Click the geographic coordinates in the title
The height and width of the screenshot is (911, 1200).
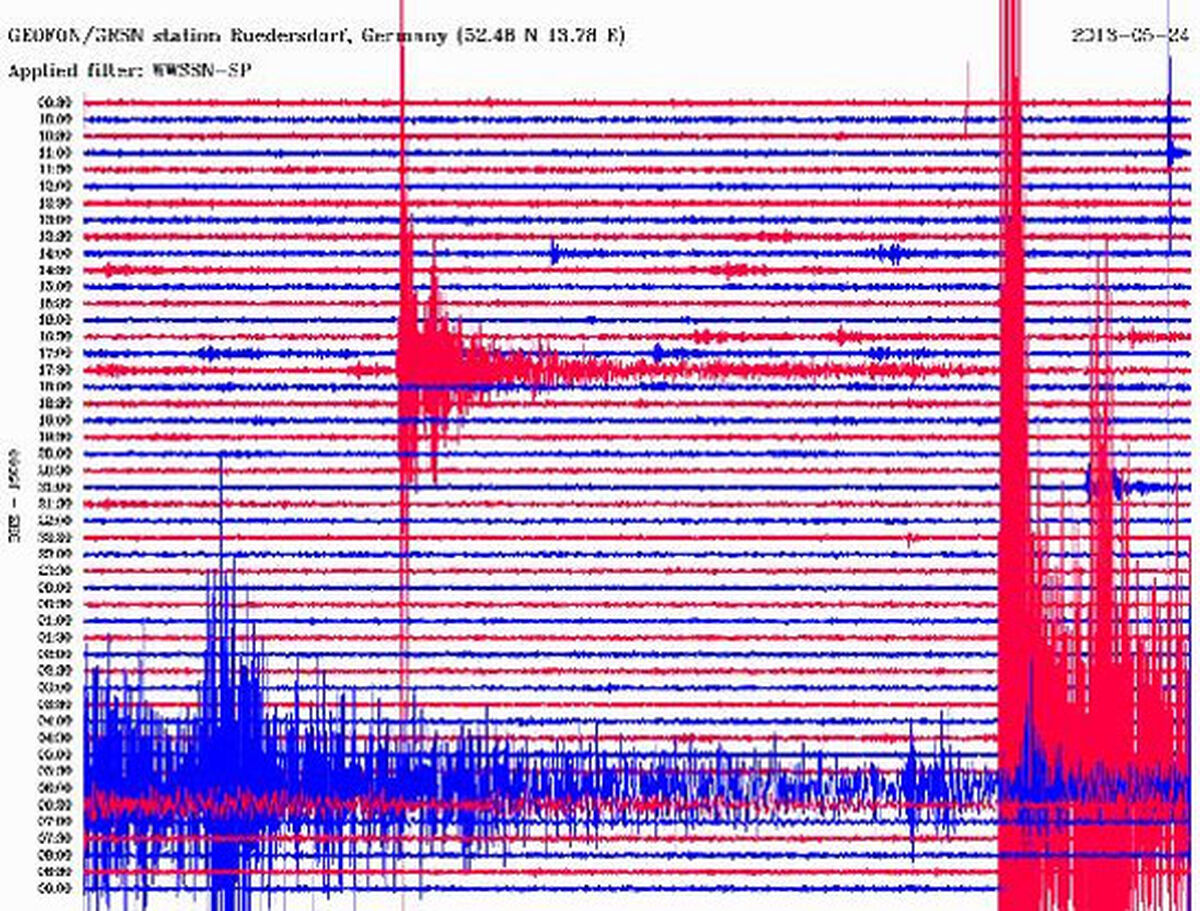540,36
